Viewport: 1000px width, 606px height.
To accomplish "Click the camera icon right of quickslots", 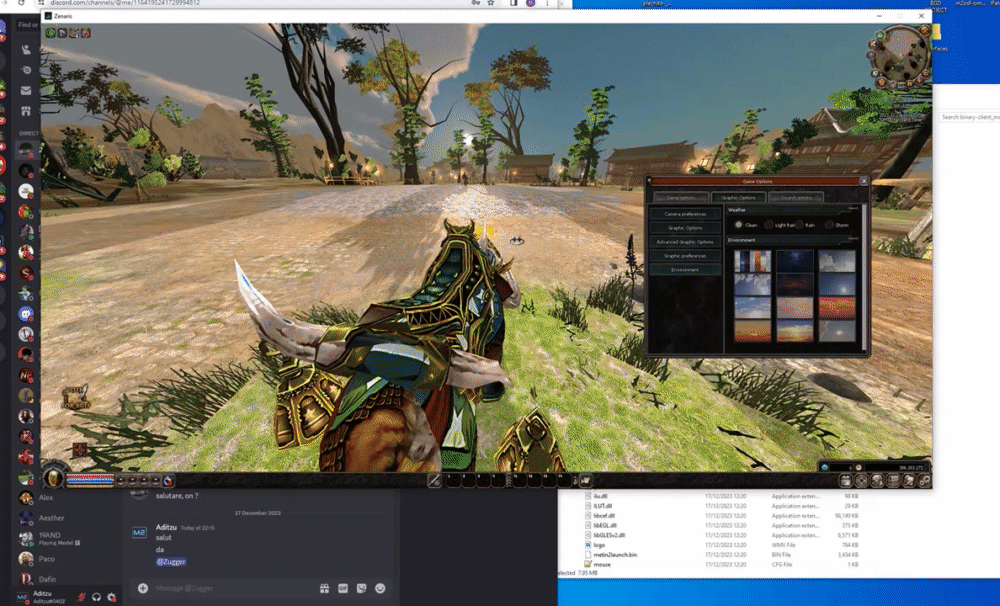I will pos(585,480).
